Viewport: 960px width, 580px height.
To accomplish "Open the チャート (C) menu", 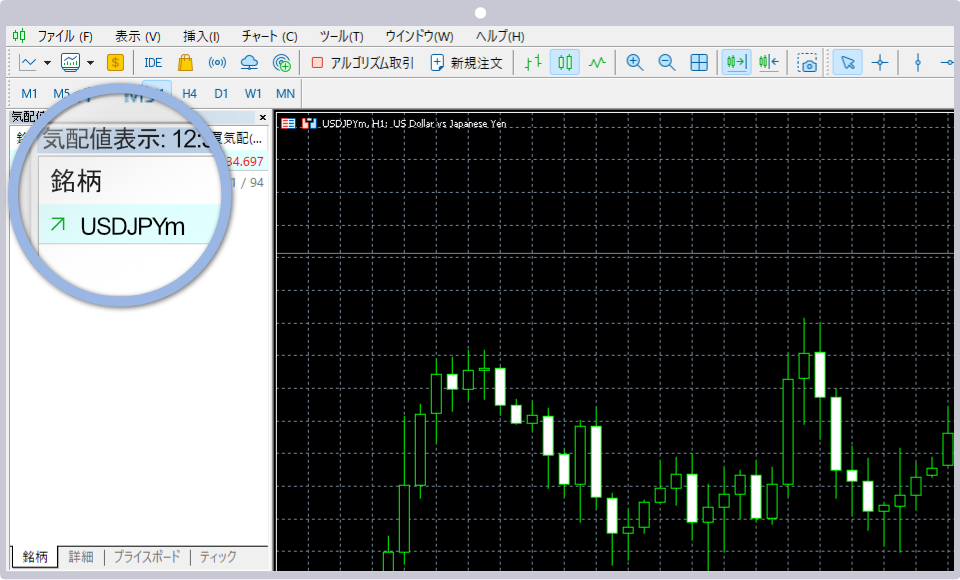I will point(269,37).
